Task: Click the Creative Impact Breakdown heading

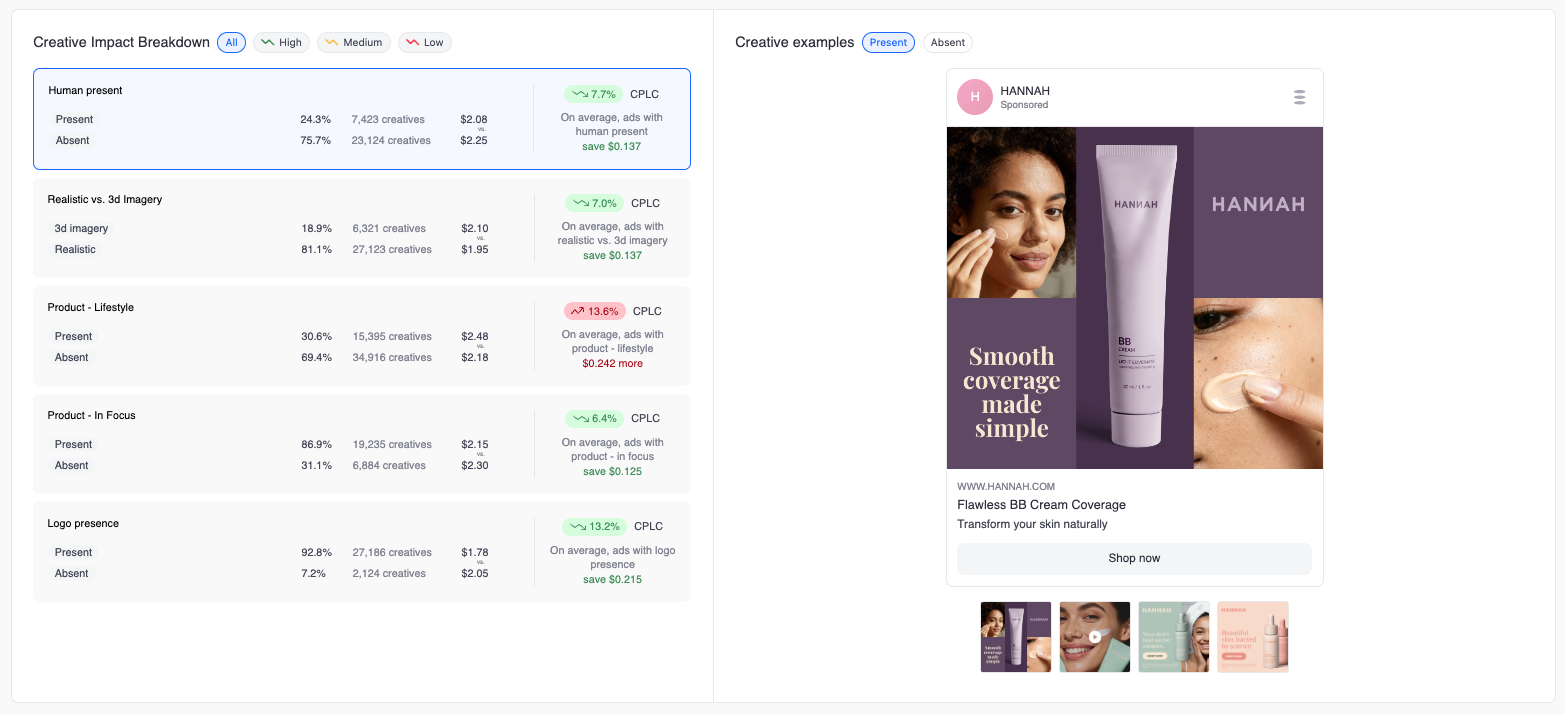Action: (121, 42)
